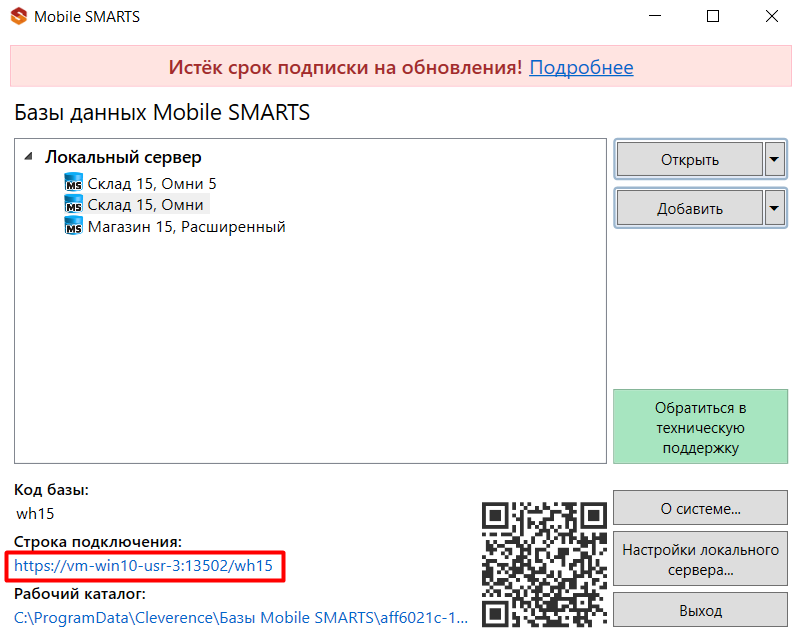Collapse the Локальный сервер tree node
The width and height of the screenshot is (802, 640).
coord(29,157)
